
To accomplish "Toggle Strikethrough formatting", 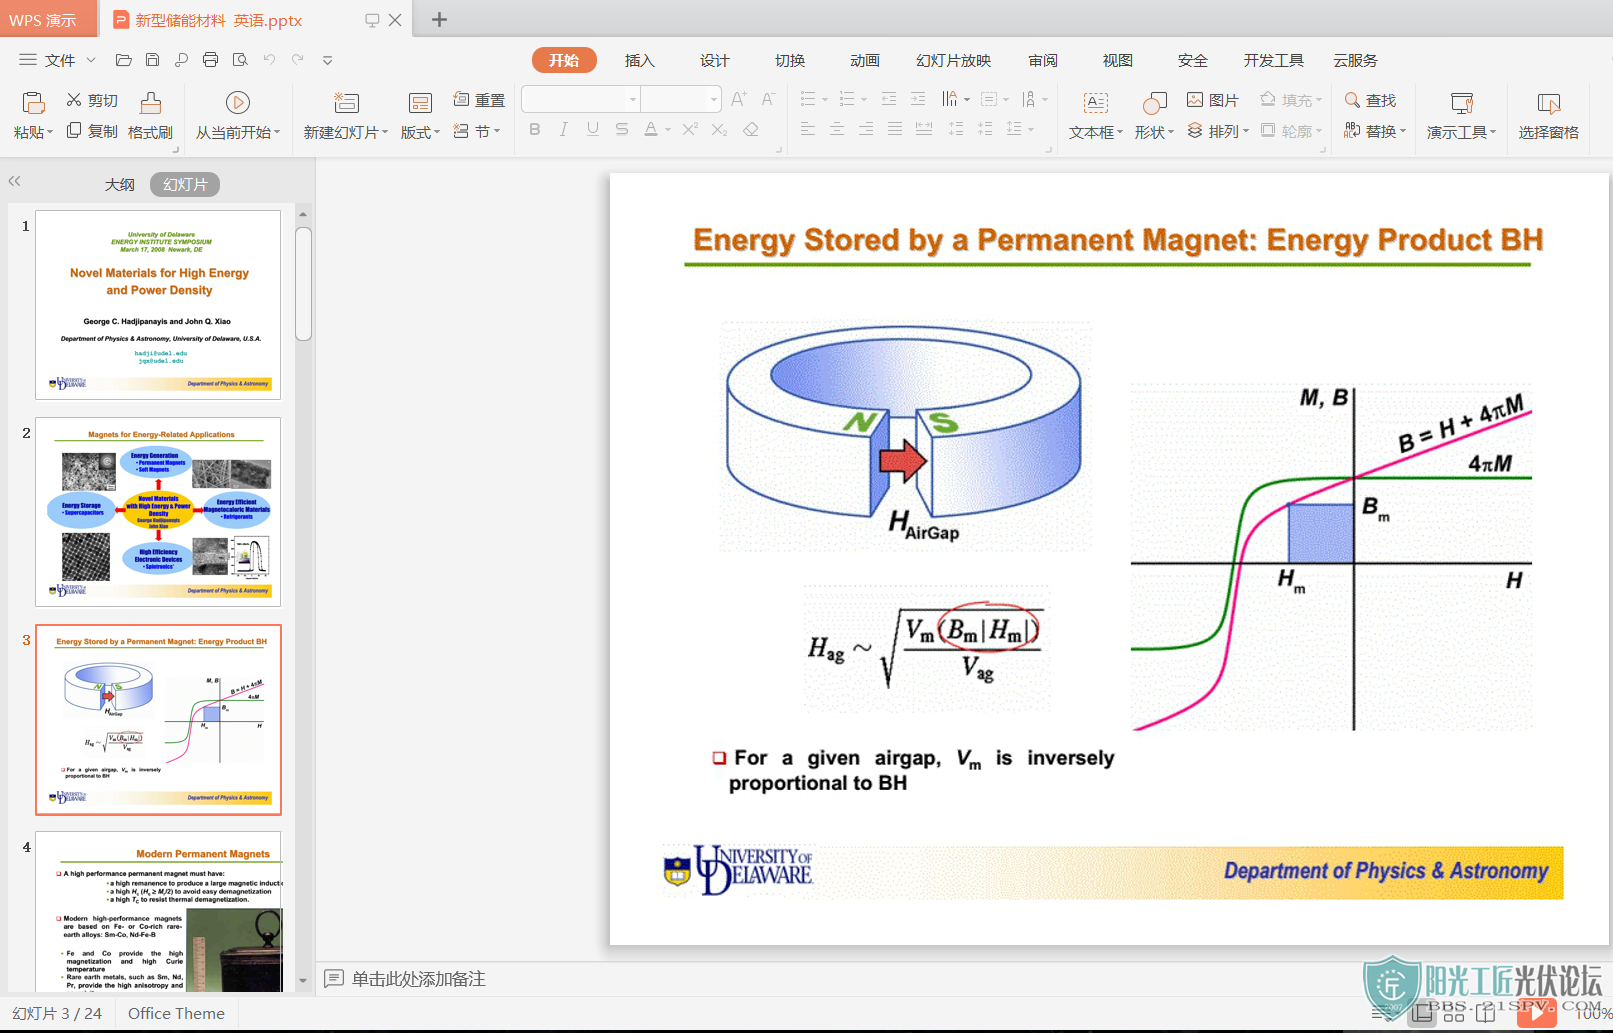I will click(x=622, y=129).
